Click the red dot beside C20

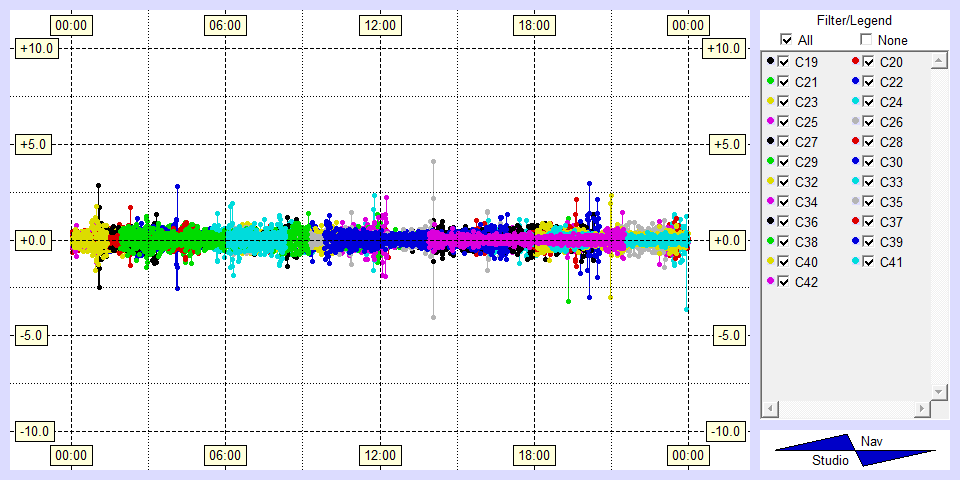[855, 62]
